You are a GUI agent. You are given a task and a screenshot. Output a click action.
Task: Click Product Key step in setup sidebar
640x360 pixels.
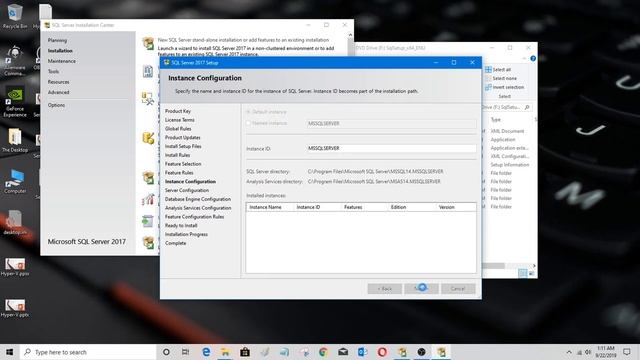(178, 111)
